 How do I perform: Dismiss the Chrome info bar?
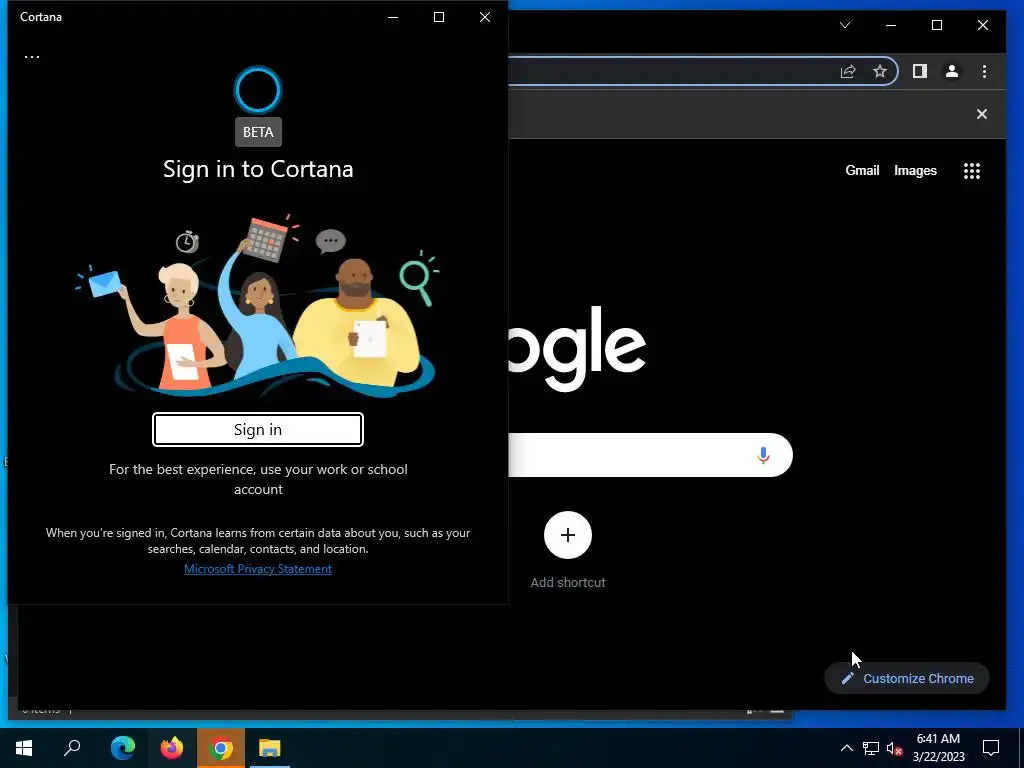coord(982,114)
